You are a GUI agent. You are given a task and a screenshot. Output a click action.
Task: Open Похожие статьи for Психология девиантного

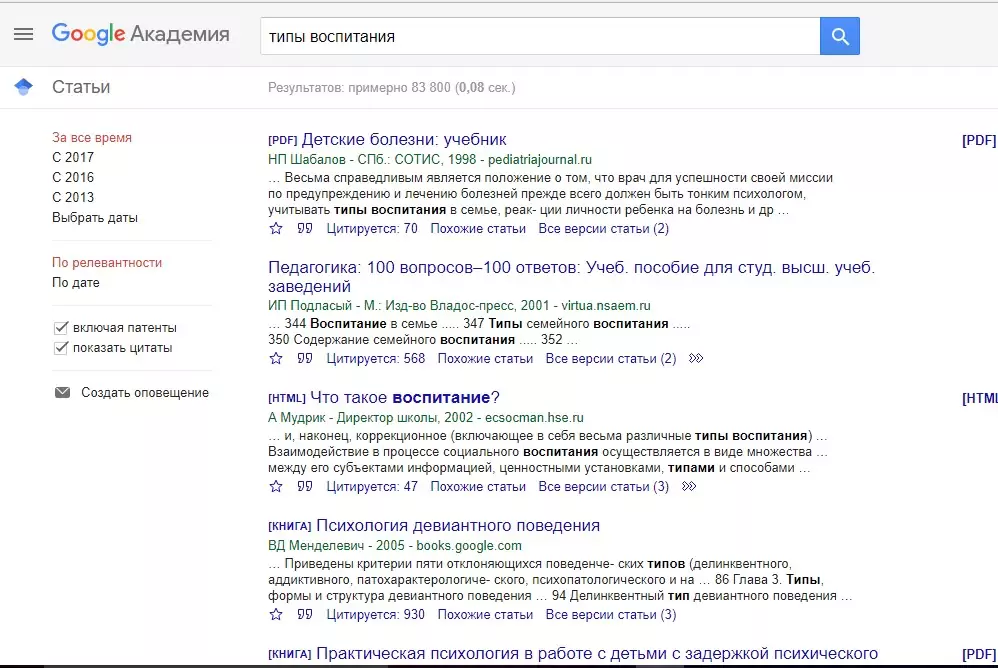[x=485, y=615]
